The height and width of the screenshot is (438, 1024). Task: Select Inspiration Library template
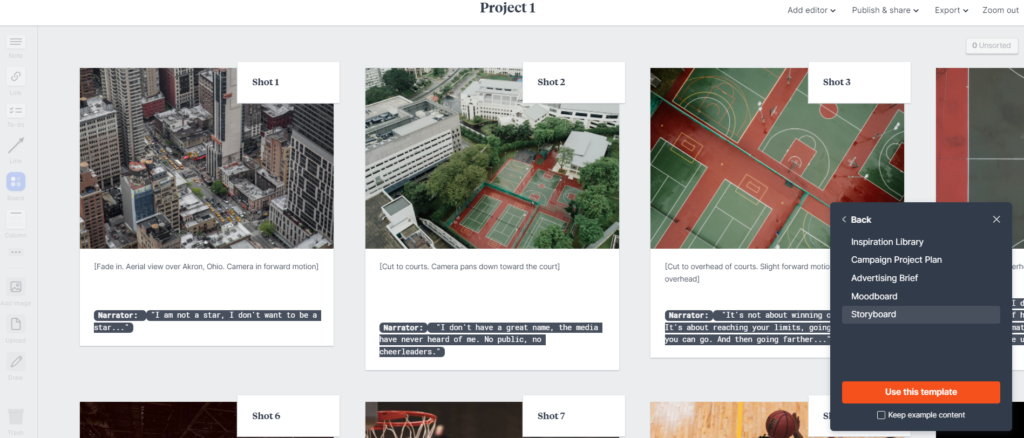coord(887,242)
